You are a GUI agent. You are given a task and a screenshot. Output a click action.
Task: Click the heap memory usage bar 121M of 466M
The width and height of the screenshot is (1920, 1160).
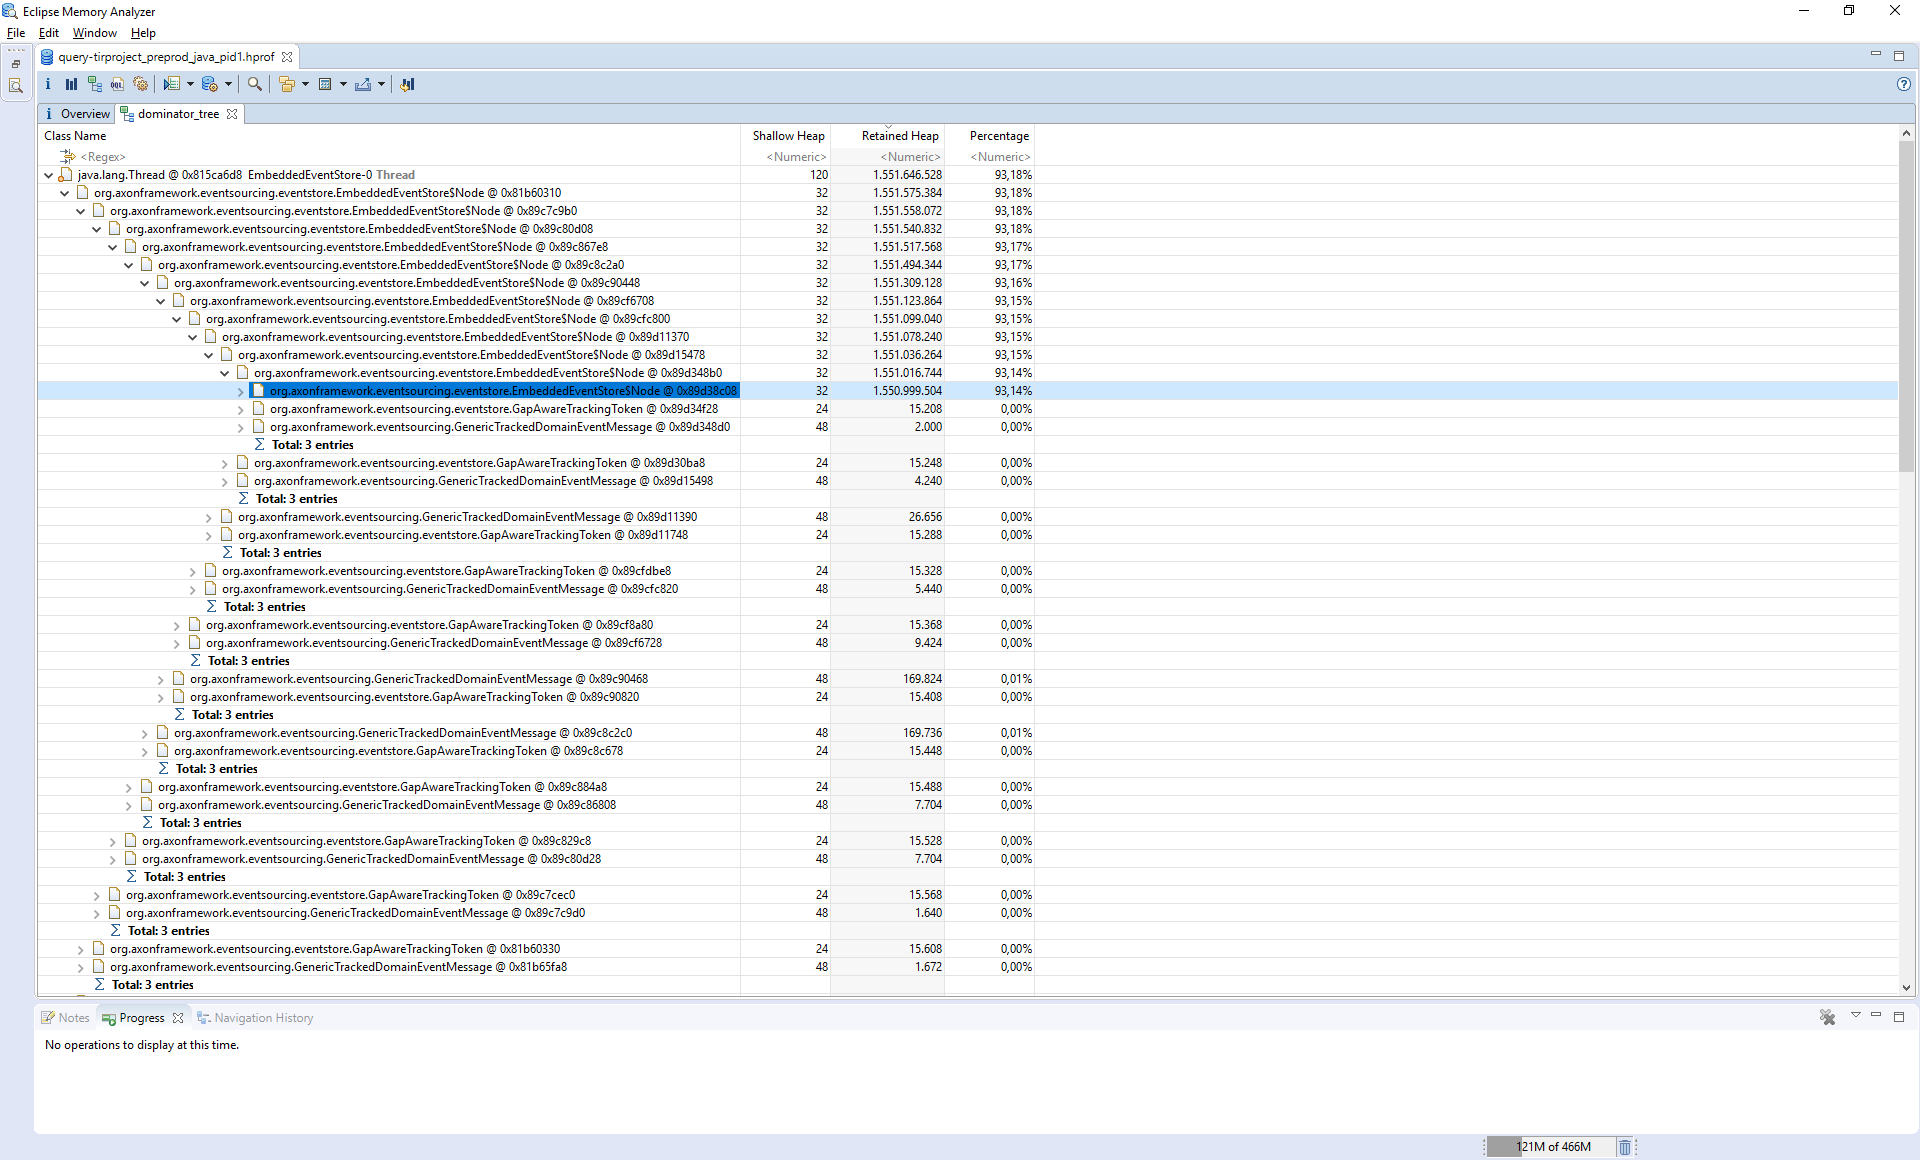tap(1550, 1147)
